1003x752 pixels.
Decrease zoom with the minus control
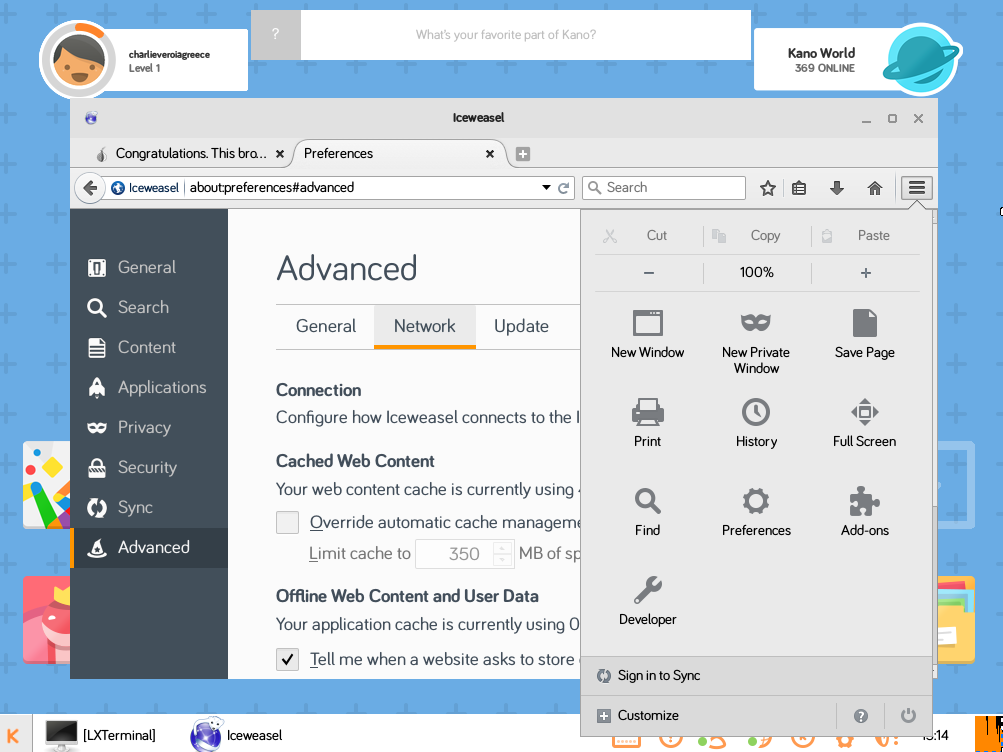648,271
